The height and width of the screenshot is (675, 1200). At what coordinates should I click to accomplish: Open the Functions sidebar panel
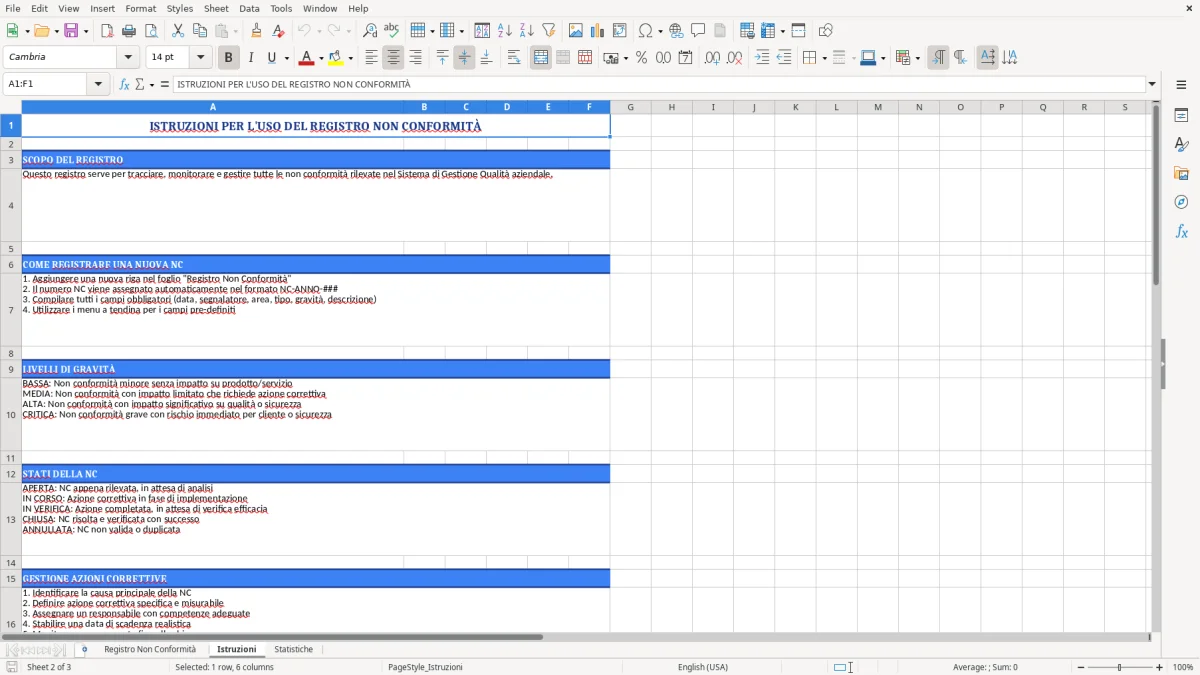tap(1182, 231)
